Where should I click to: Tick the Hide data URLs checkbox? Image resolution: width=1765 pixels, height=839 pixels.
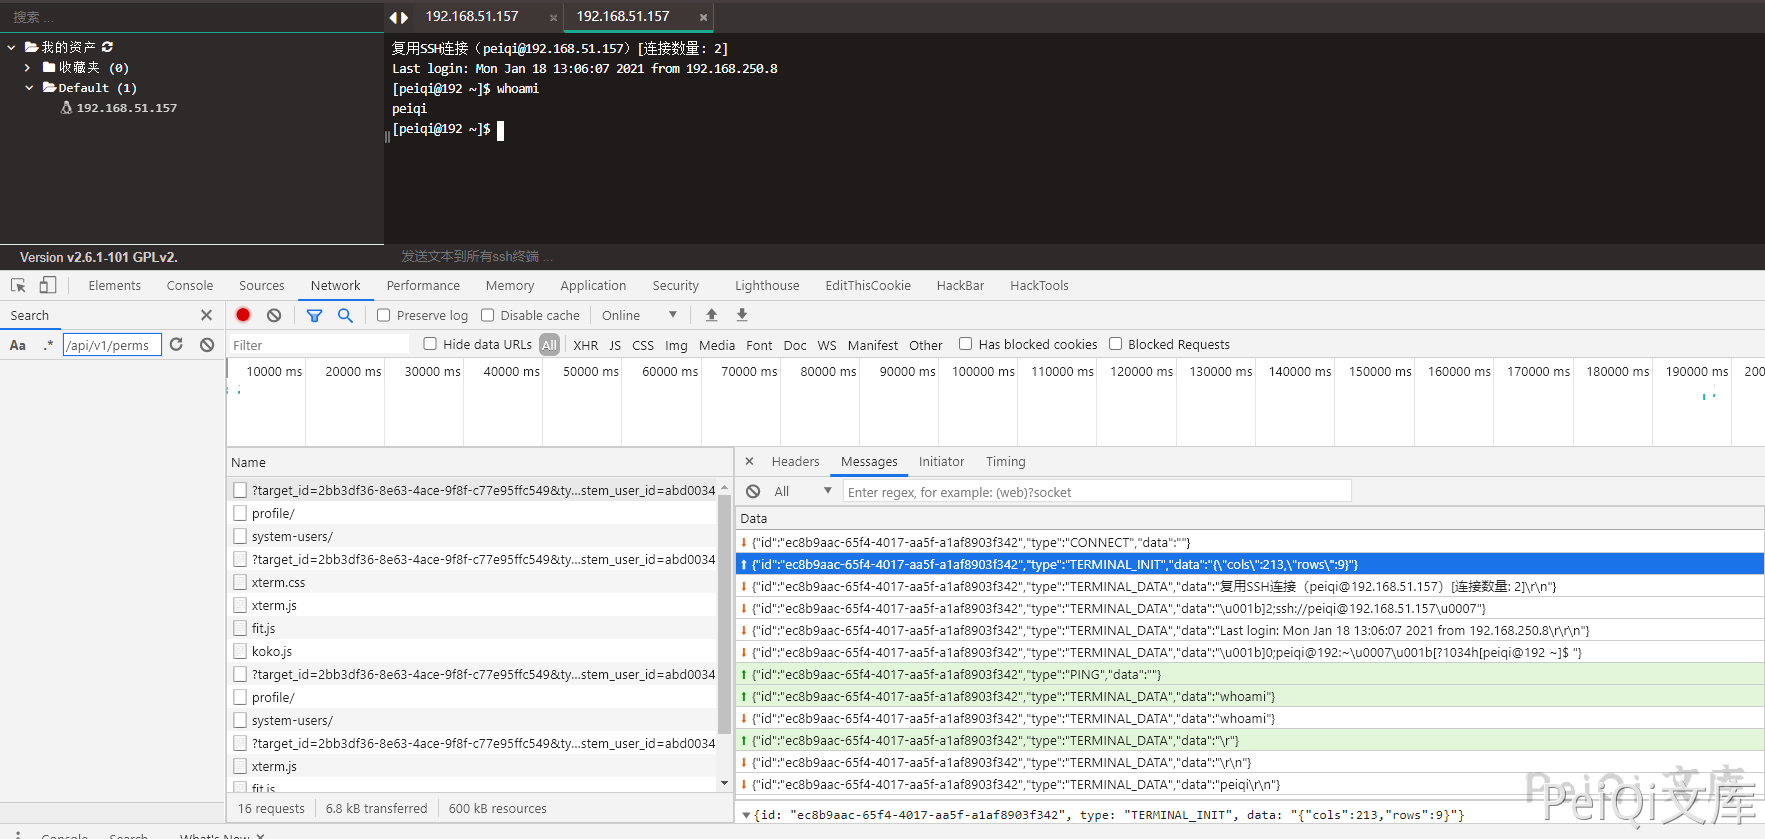click(x=430, y=344)
